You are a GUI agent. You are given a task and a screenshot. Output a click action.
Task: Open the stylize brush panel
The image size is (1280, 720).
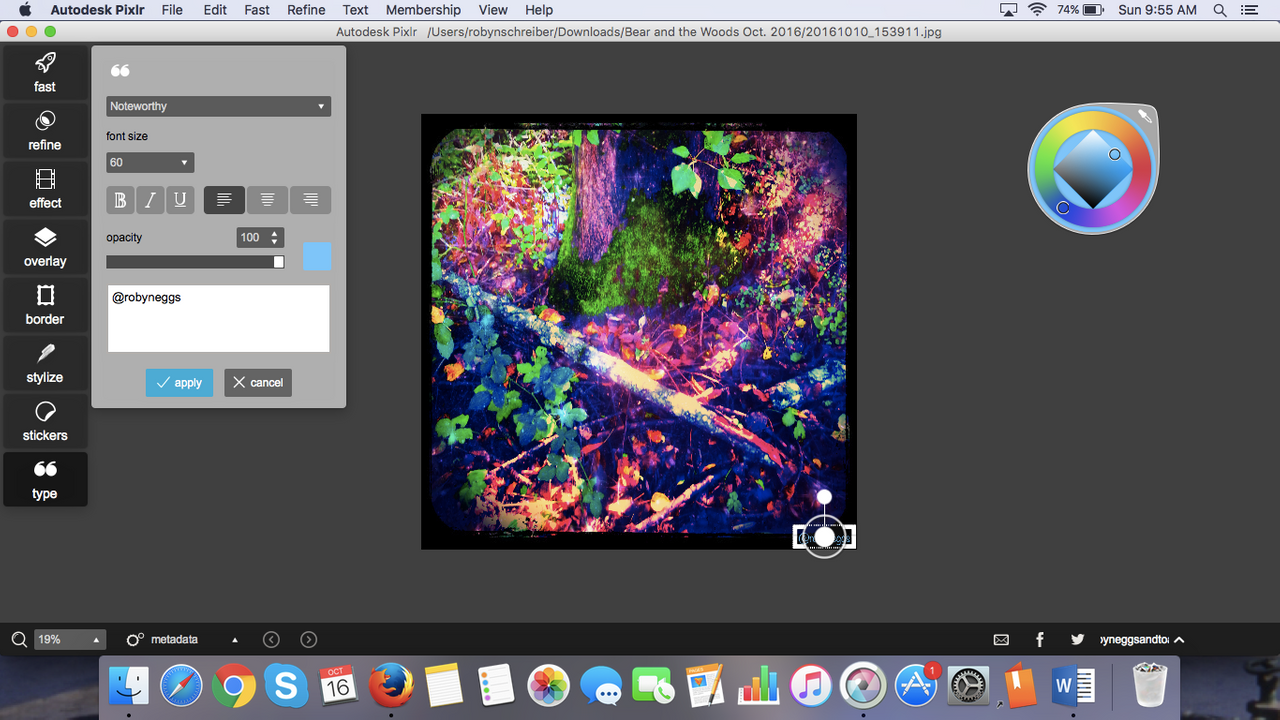[45, 363]
